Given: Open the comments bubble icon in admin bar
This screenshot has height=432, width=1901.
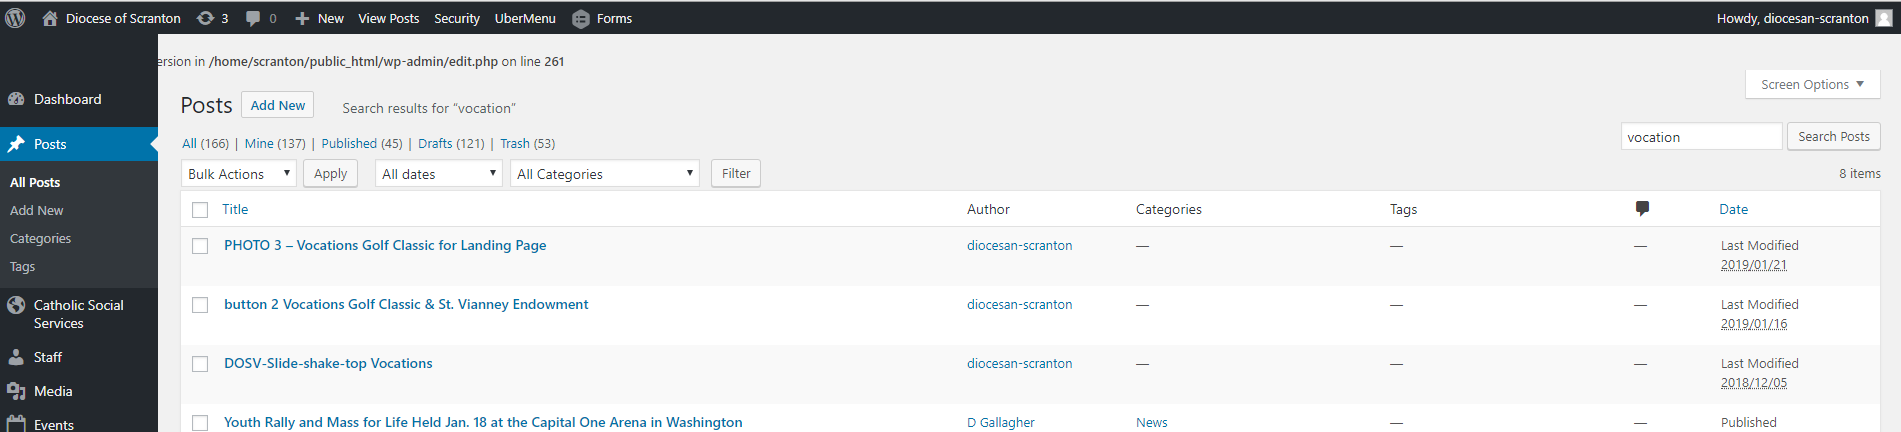Looking at the screenshot, I should [x=253, y=18].
